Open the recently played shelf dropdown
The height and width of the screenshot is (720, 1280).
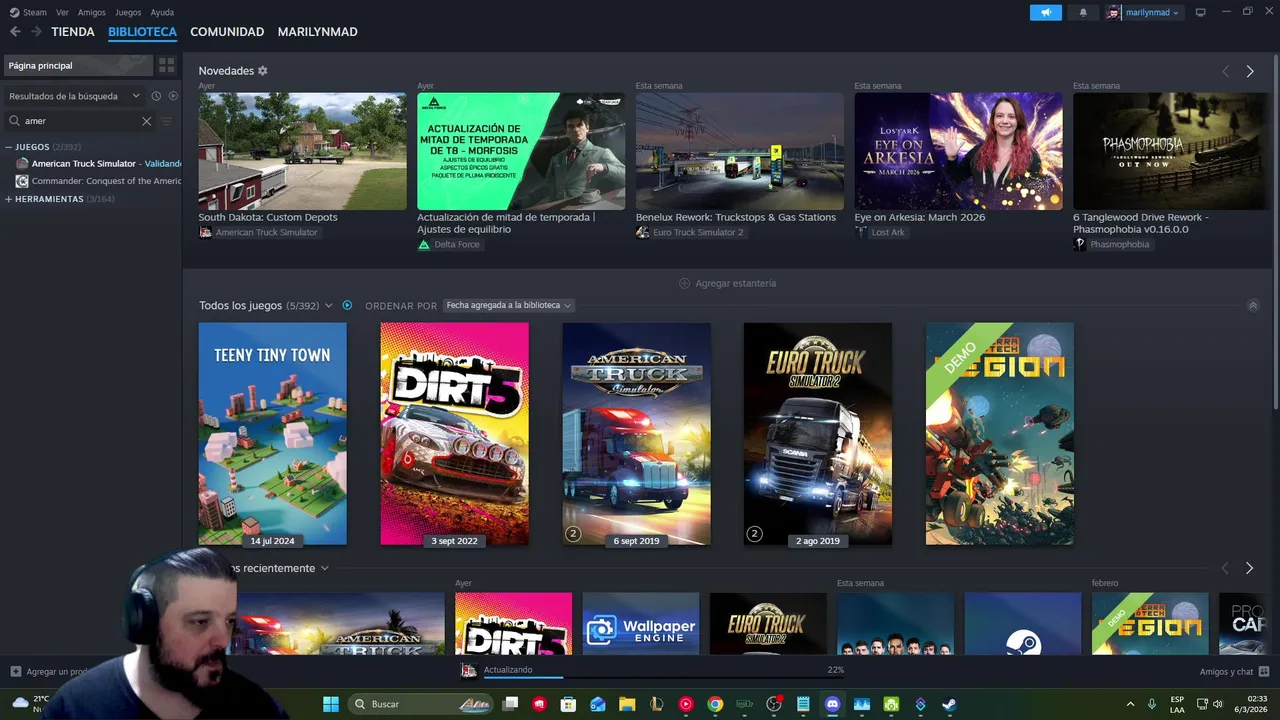324,568
